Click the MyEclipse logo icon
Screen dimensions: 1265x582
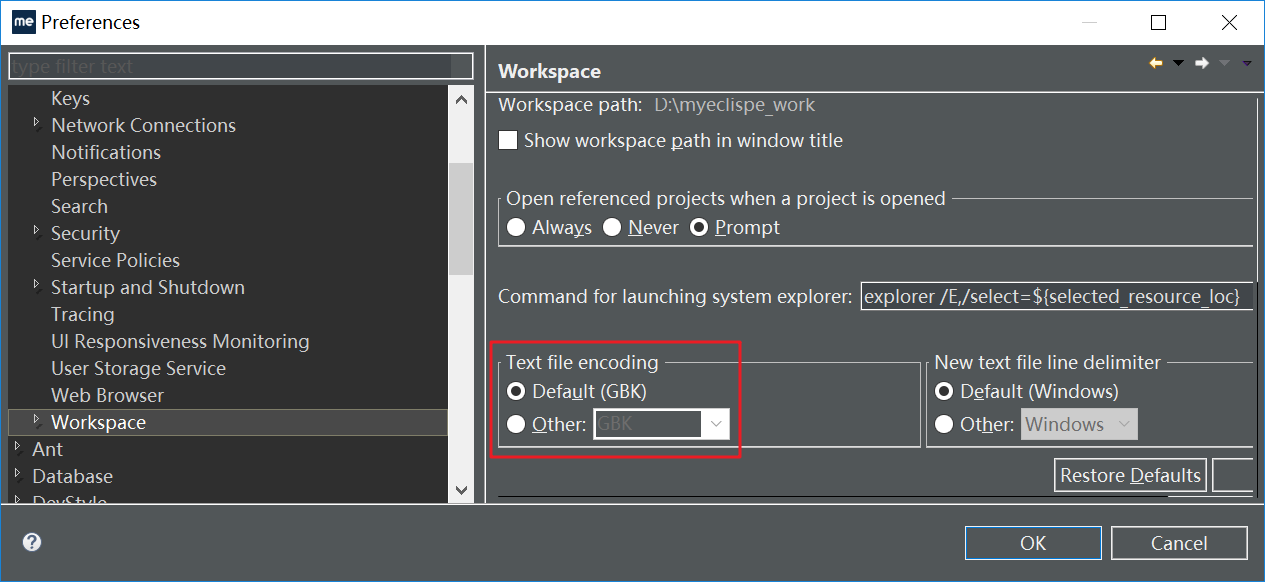pyautogui.click(x=23, y=22)
